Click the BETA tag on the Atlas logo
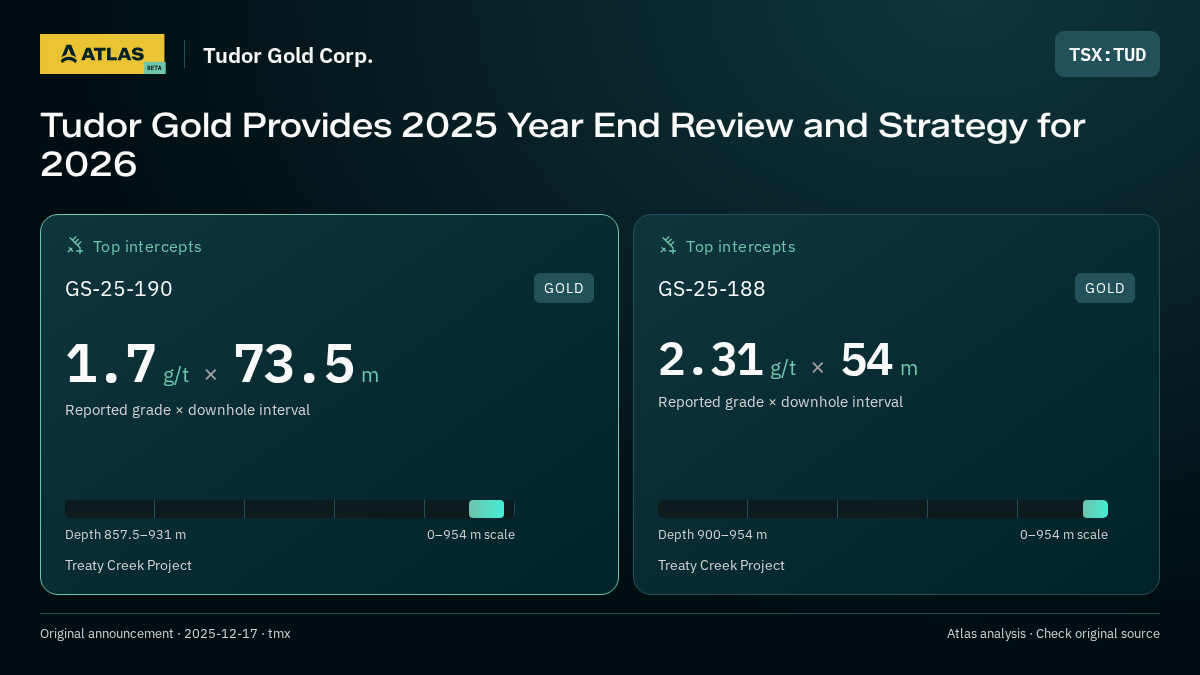The width and height of the screenshot is (1200, 675). point(154,68)
